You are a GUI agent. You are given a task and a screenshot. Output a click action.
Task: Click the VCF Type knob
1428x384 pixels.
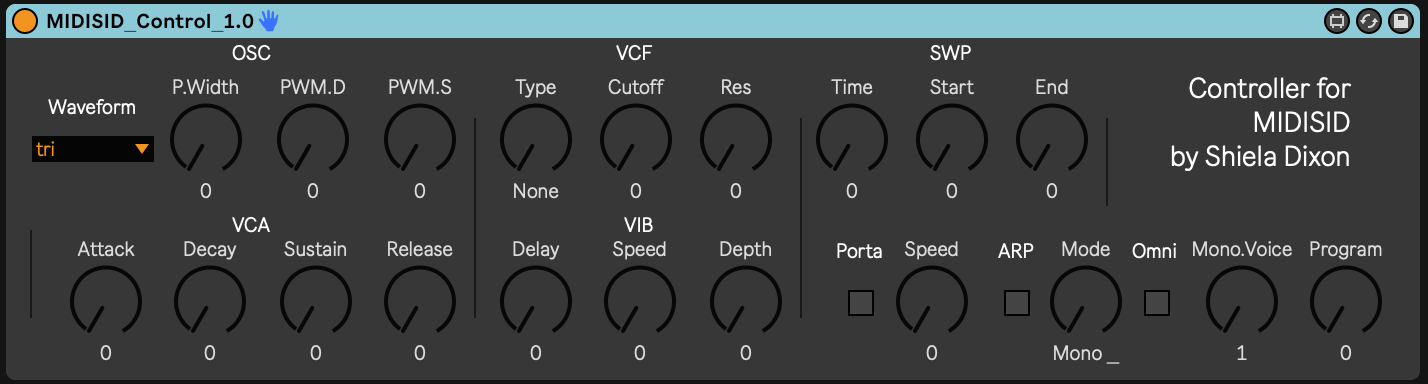tap(536, 139)
